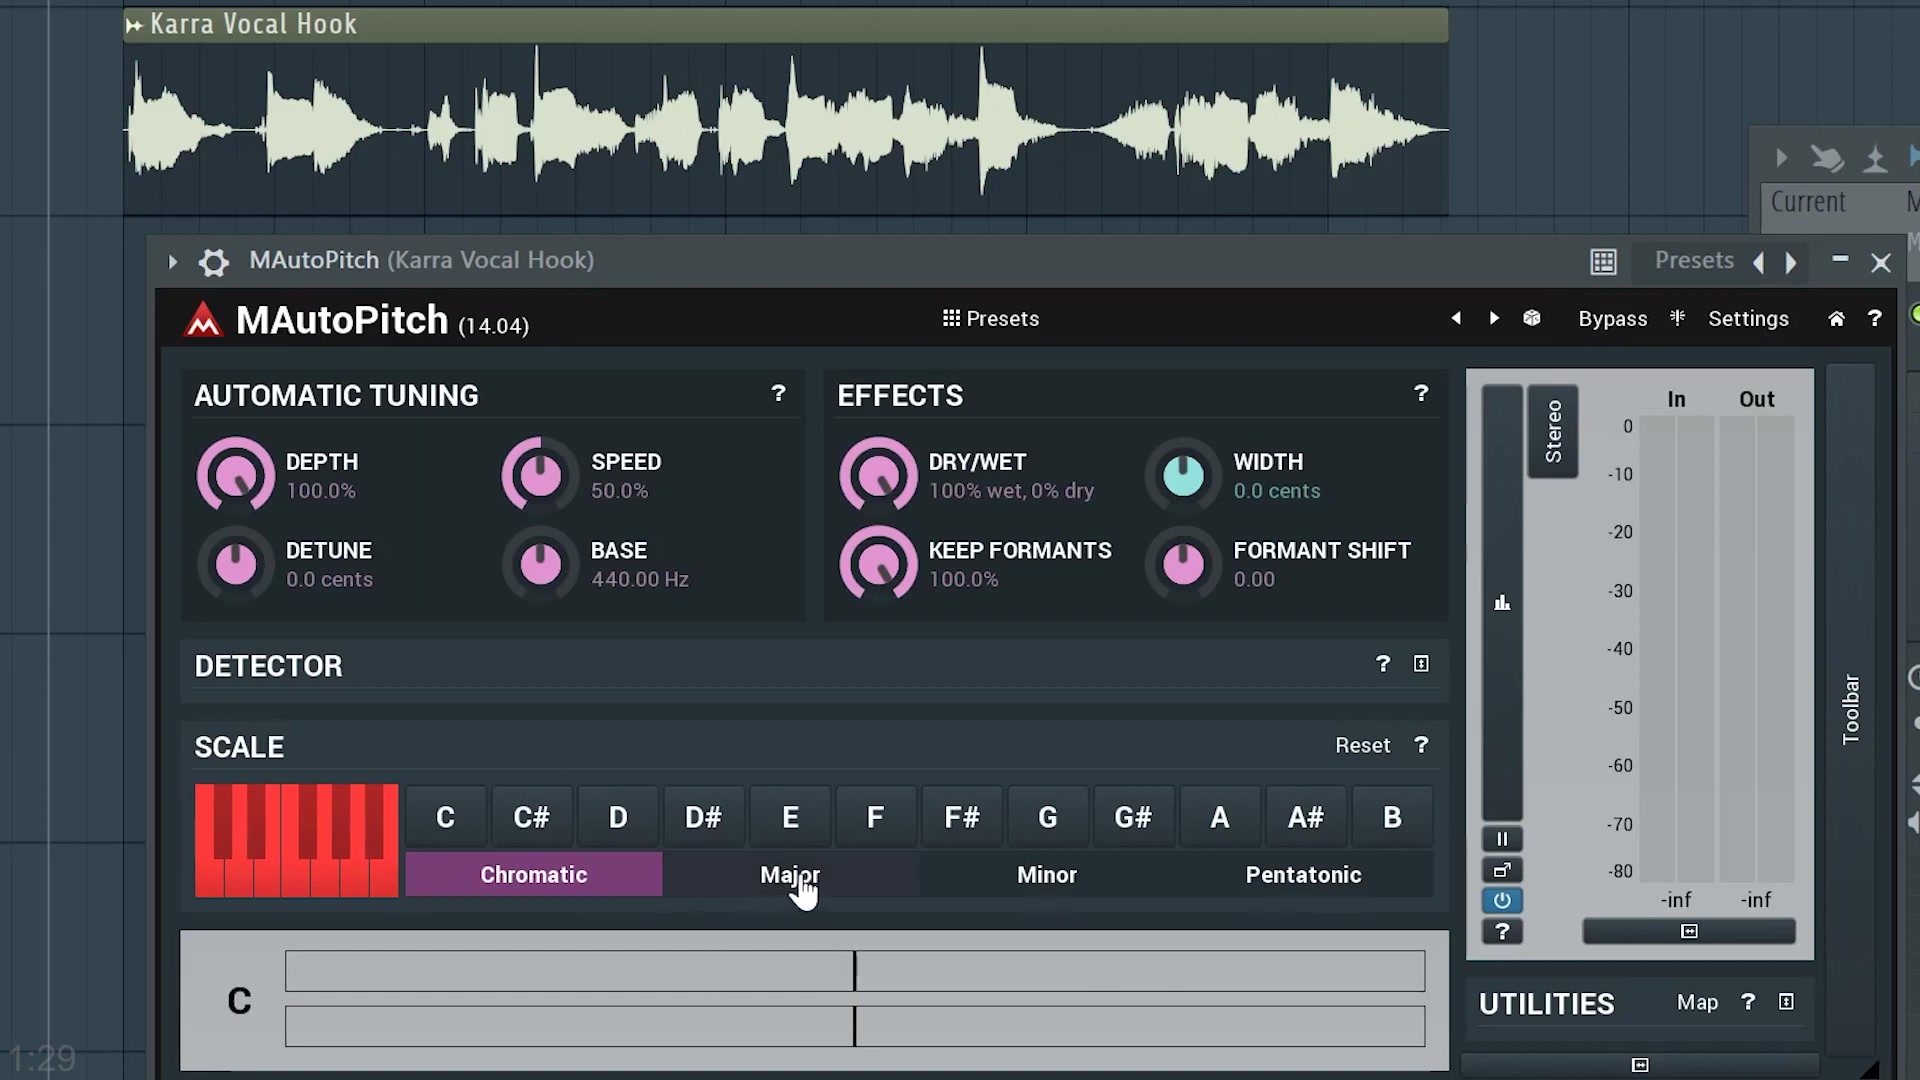Toggle note B in the scale

coord(1392,817)
